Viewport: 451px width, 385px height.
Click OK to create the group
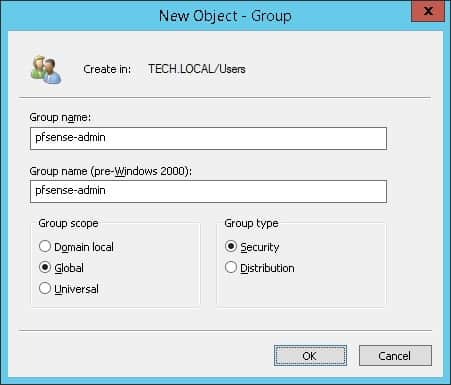310,356
